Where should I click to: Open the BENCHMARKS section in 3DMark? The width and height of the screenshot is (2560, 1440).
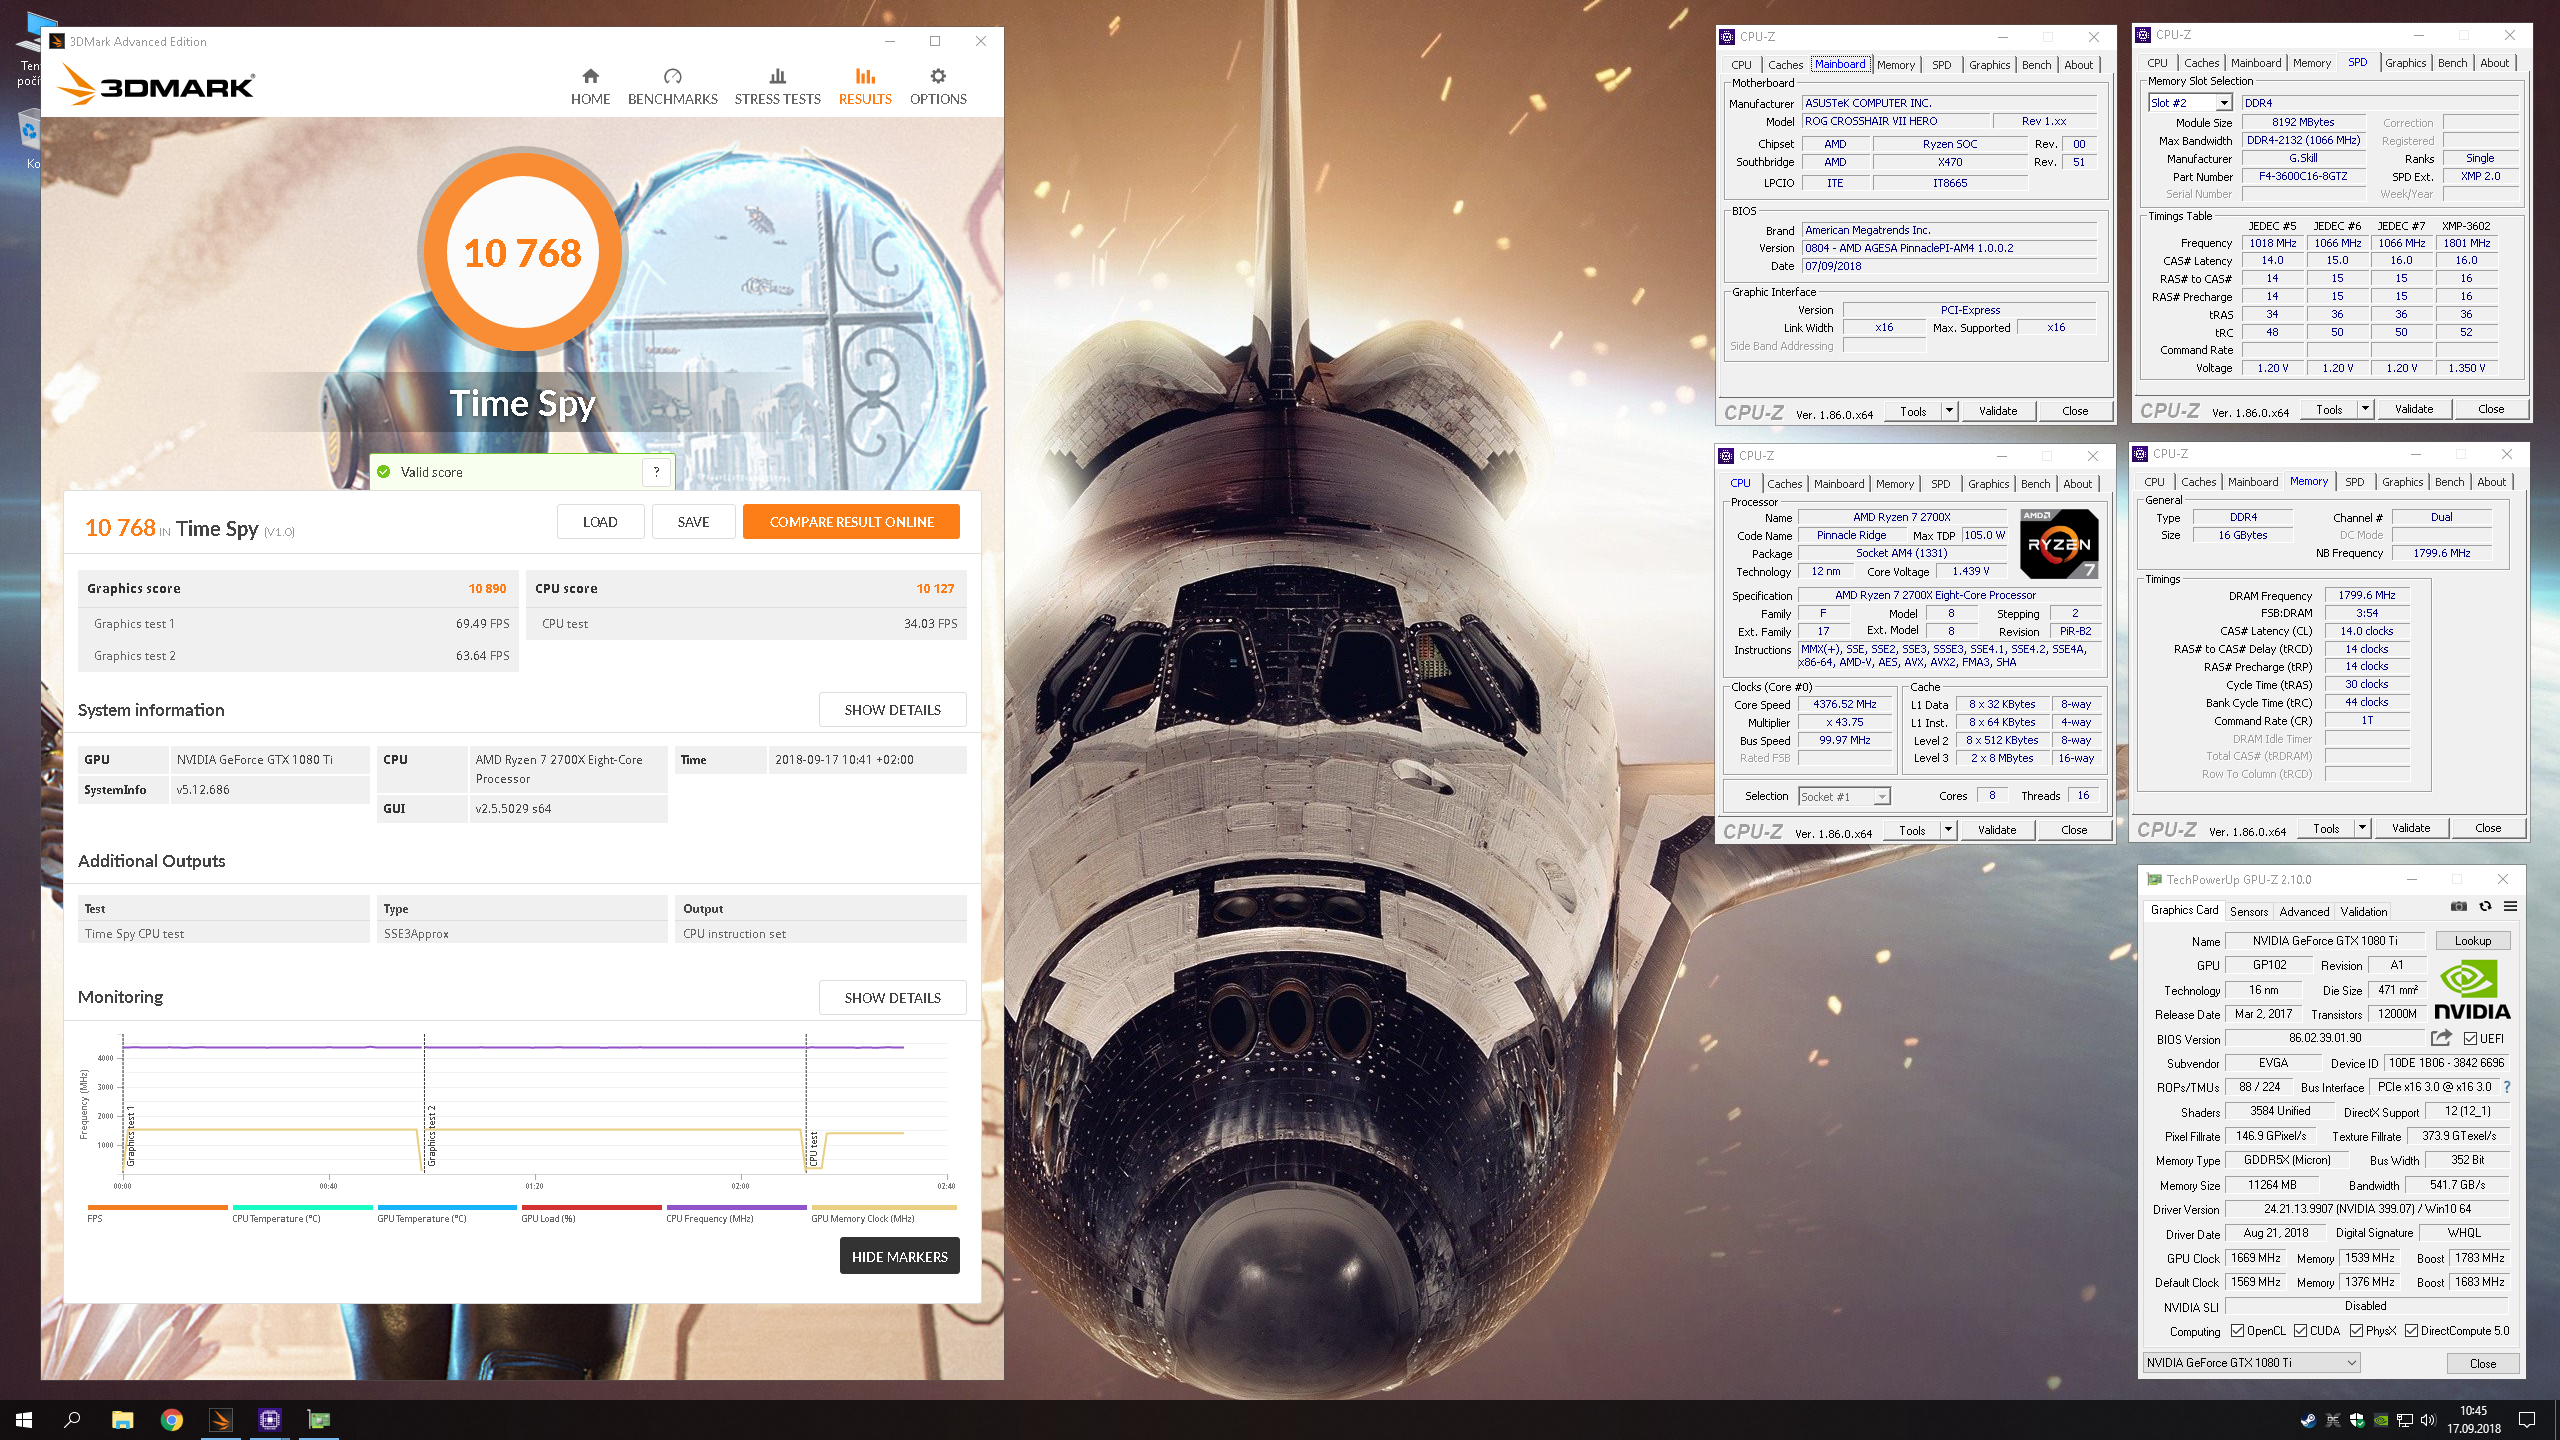(672, 87)
